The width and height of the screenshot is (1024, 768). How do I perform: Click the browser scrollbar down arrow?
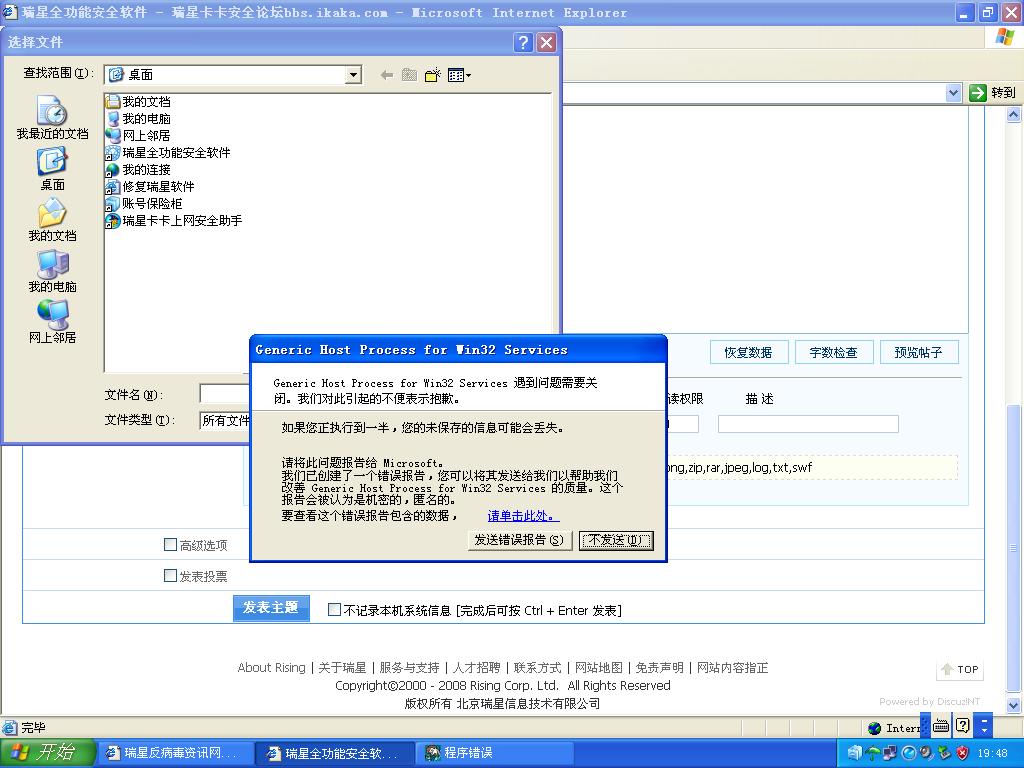click(x=1013, y=705)
